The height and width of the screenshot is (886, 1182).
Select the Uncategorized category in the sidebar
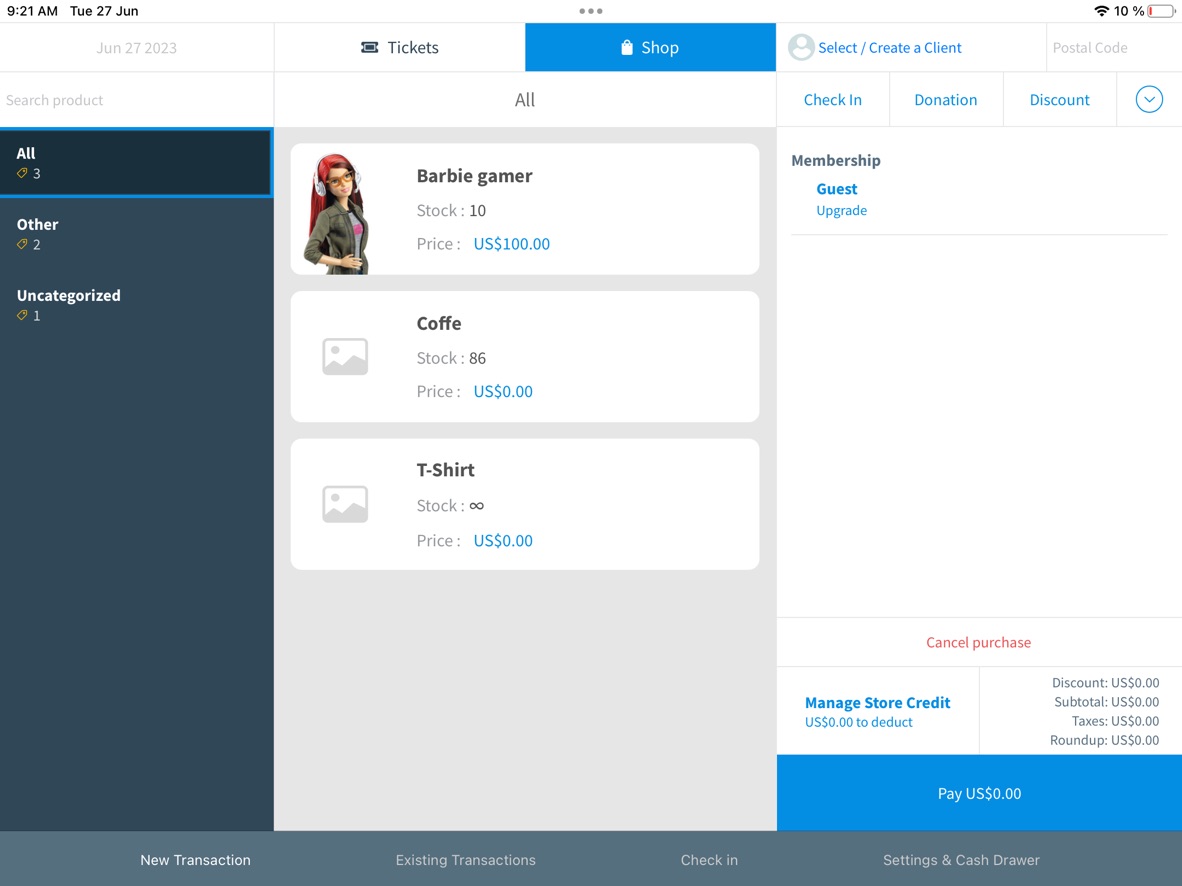[x=68, y=295]
